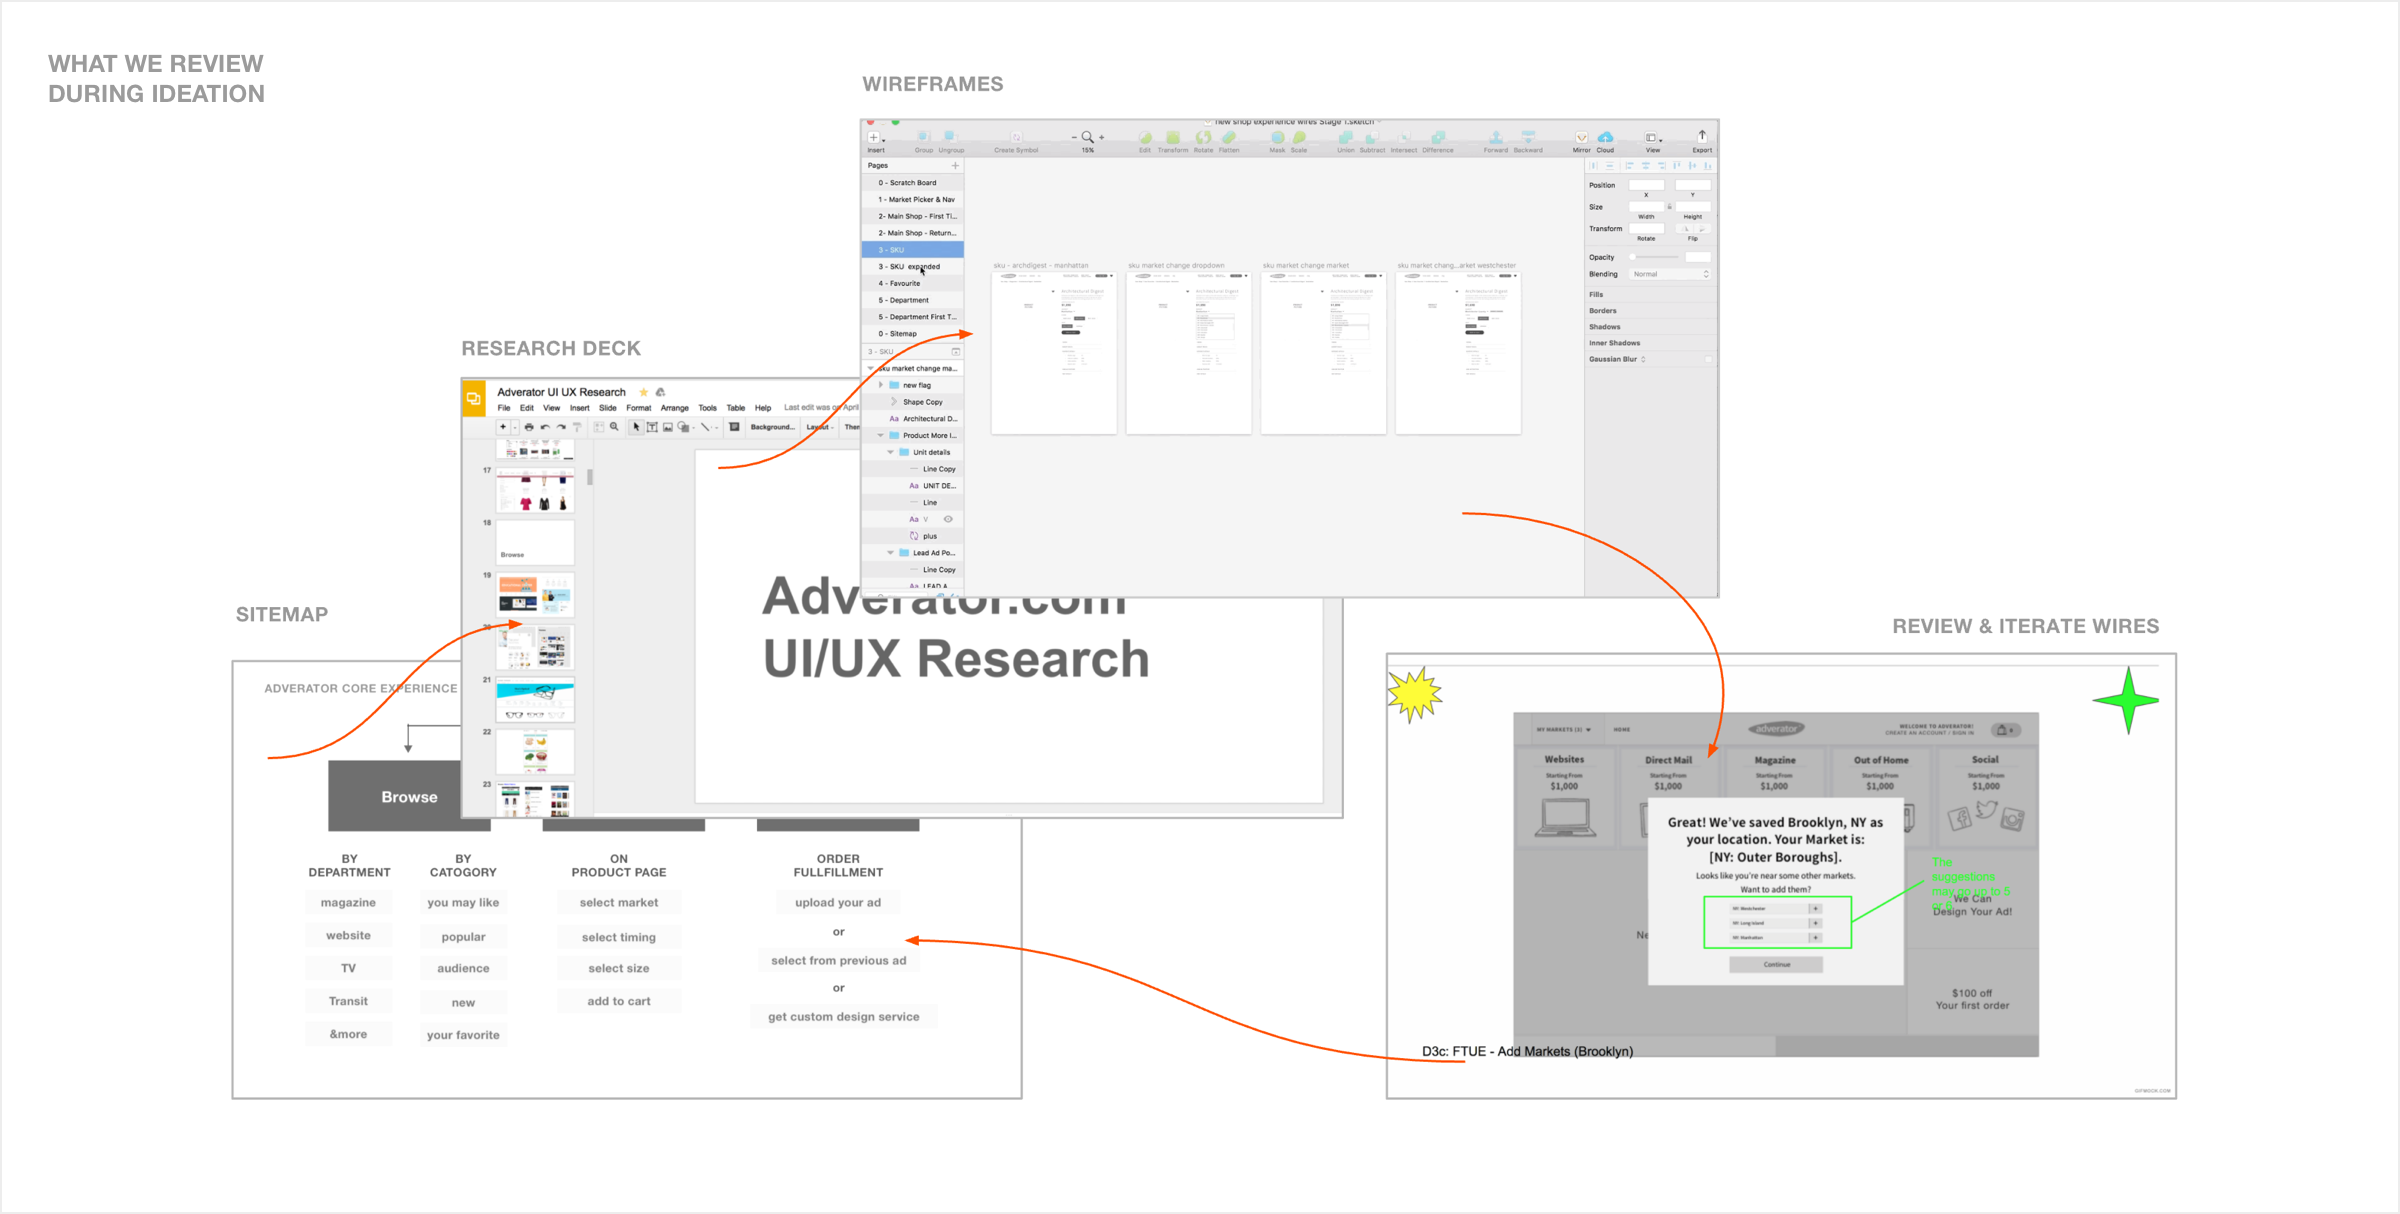Select the '1 - Market Picker & Nav' page
This screenshot has height=1214, width=2400.
pyautogui.click(x=913, y=200)
